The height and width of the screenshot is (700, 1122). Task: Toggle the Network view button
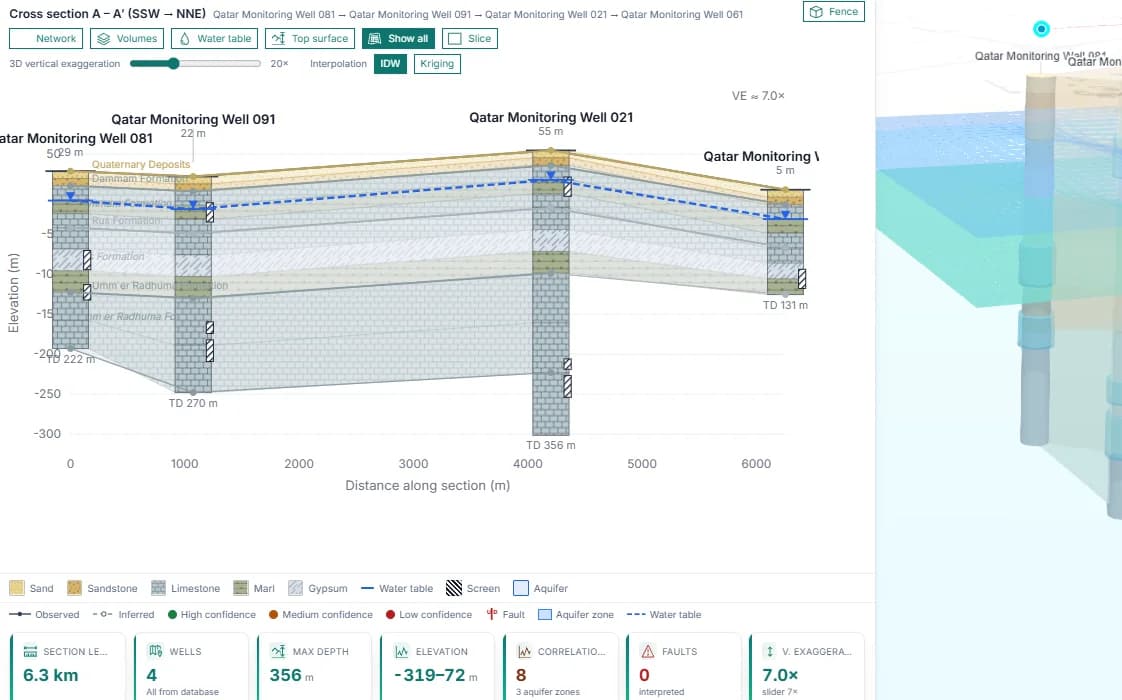(x=46, y=39)
